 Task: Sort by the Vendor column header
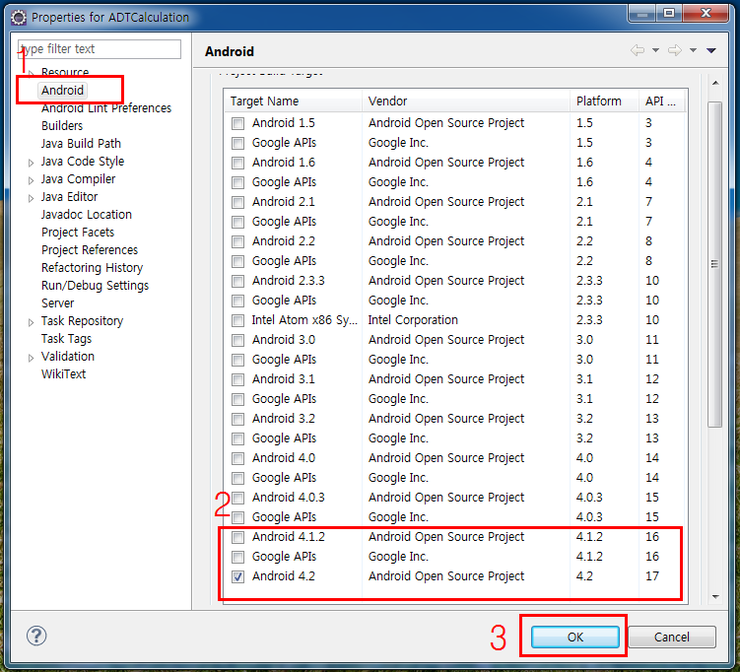pos(466,101)
